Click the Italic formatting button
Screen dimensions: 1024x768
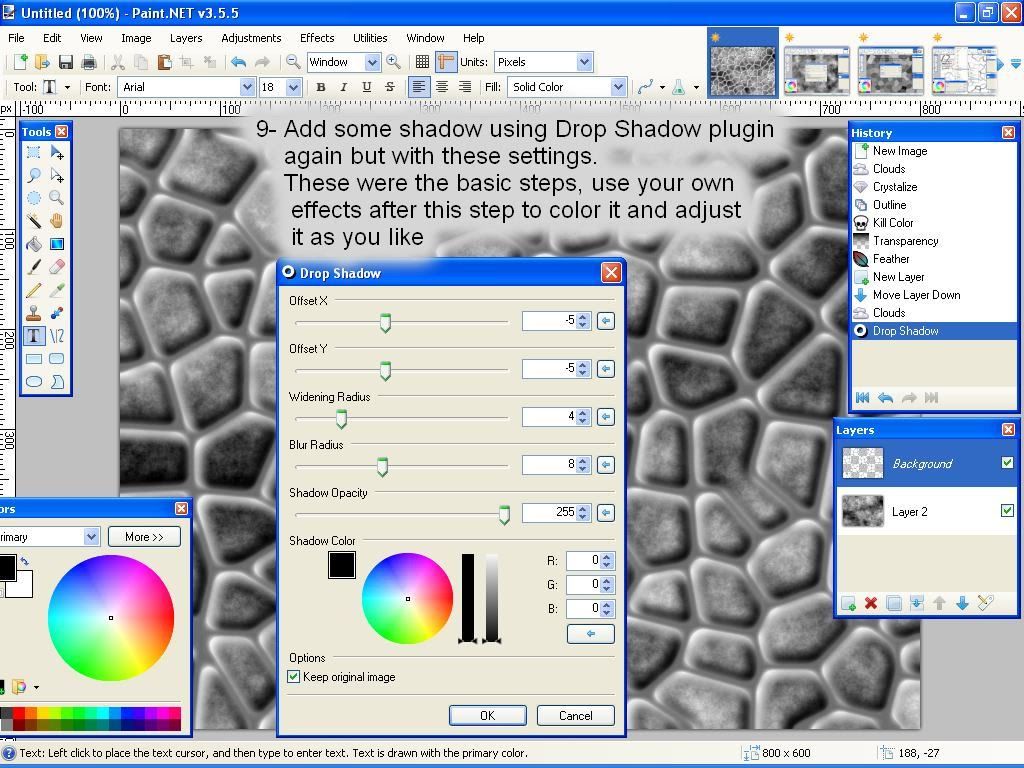(344, 87)
